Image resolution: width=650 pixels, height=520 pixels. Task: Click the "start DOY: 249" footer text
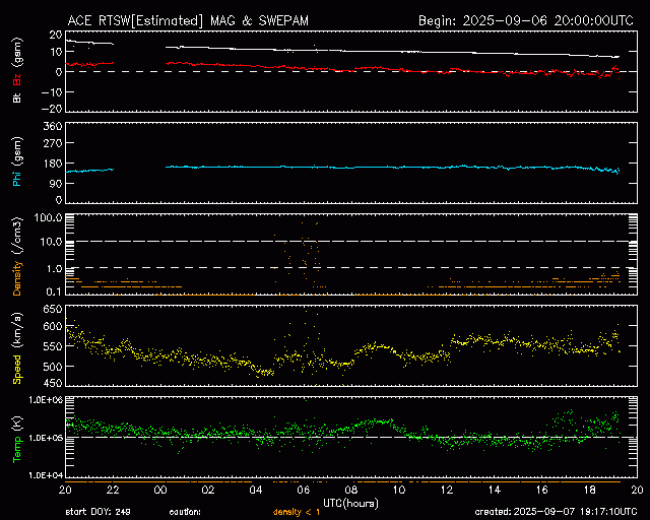(x=98, y=512)
